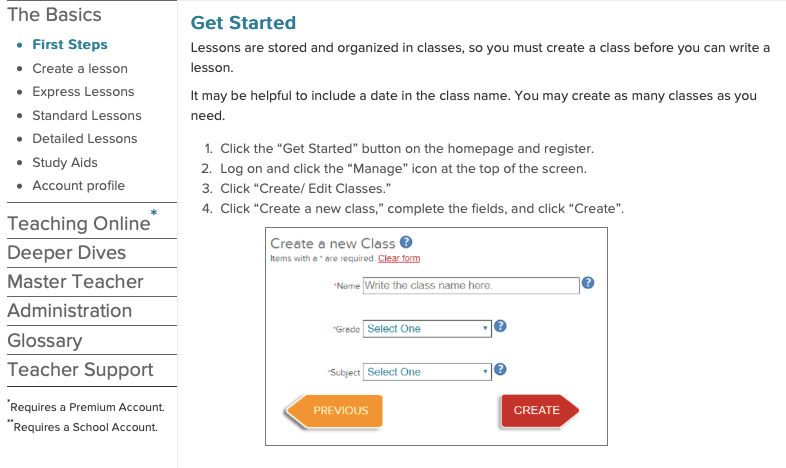
Task: Type in the class name input field
Action: click(x=471, y=285)
